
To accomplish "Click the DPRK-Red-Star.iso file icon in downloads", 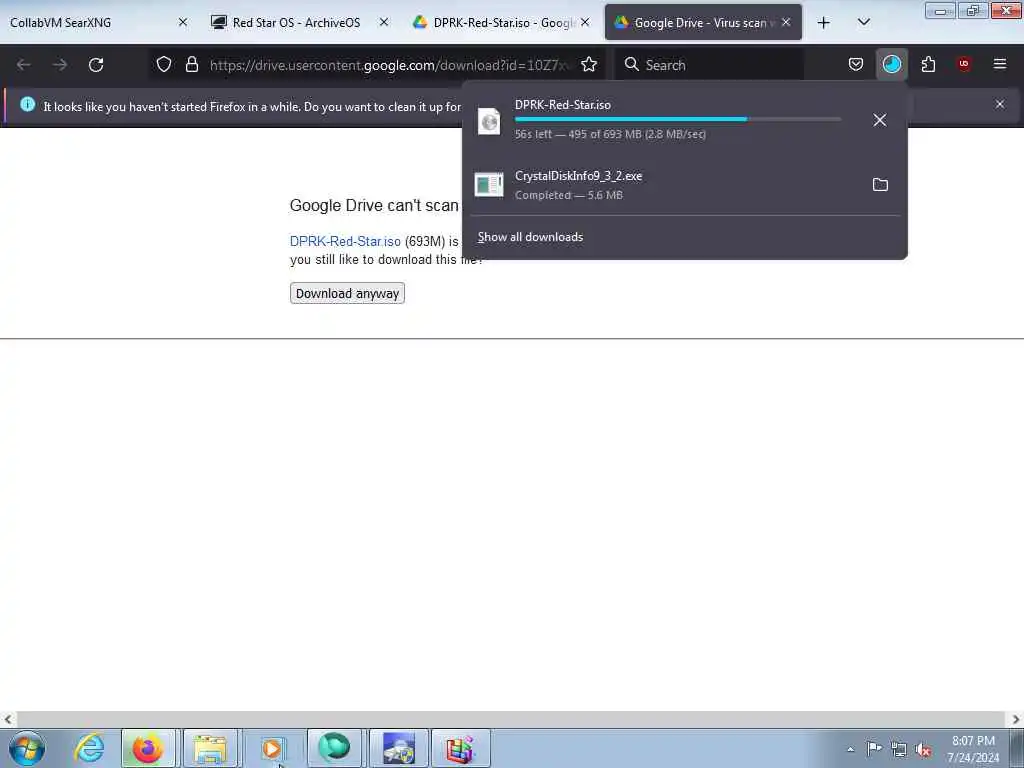I will 489,121.
